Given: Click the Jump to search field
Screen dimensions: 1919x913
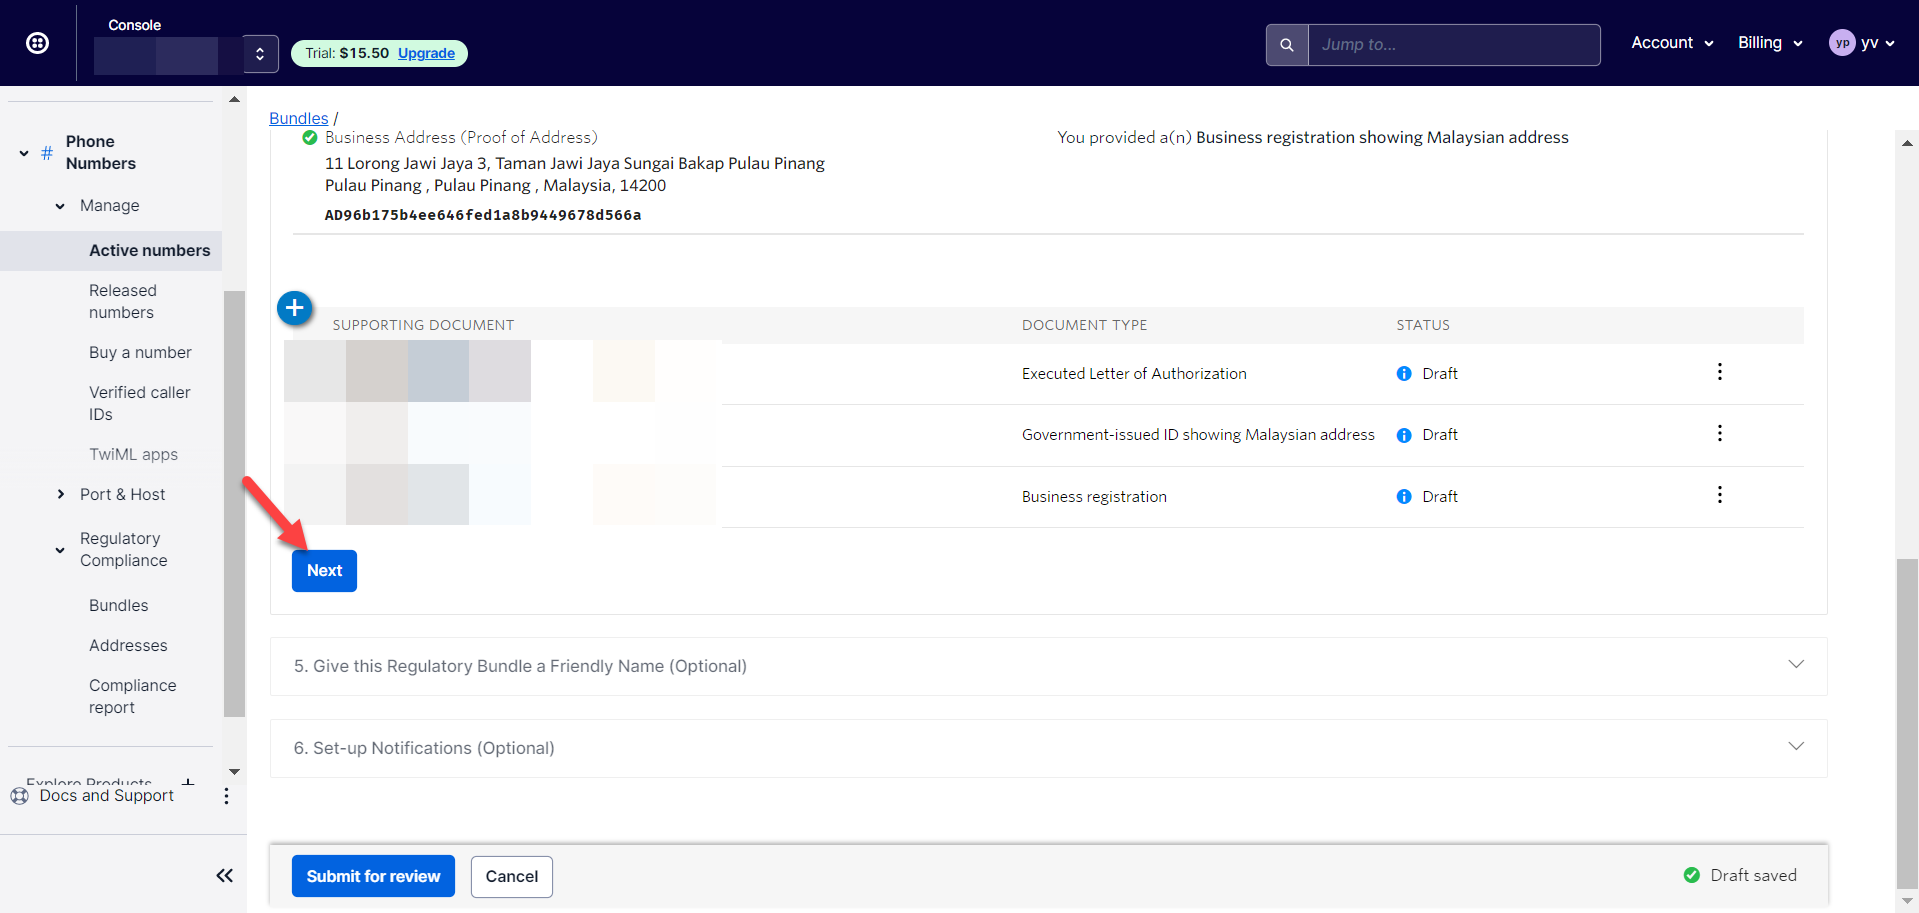Looking at the screenshot, I should tap(1453, 45).
